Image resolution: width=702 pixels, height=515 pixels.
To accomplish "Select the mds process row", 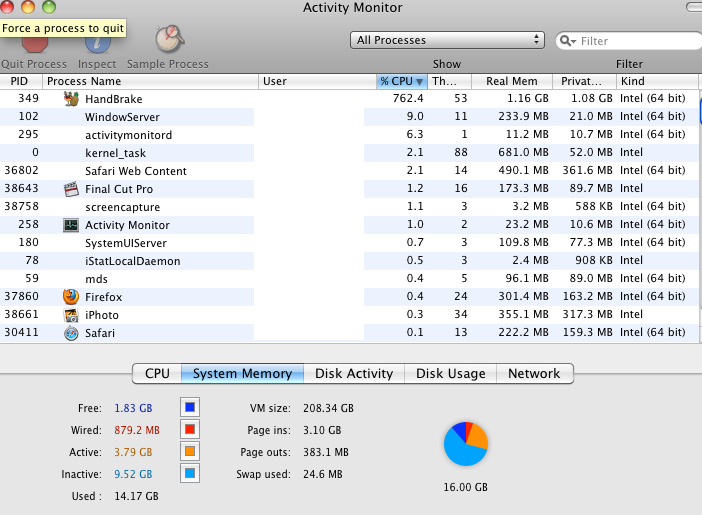I will [349, 278].
